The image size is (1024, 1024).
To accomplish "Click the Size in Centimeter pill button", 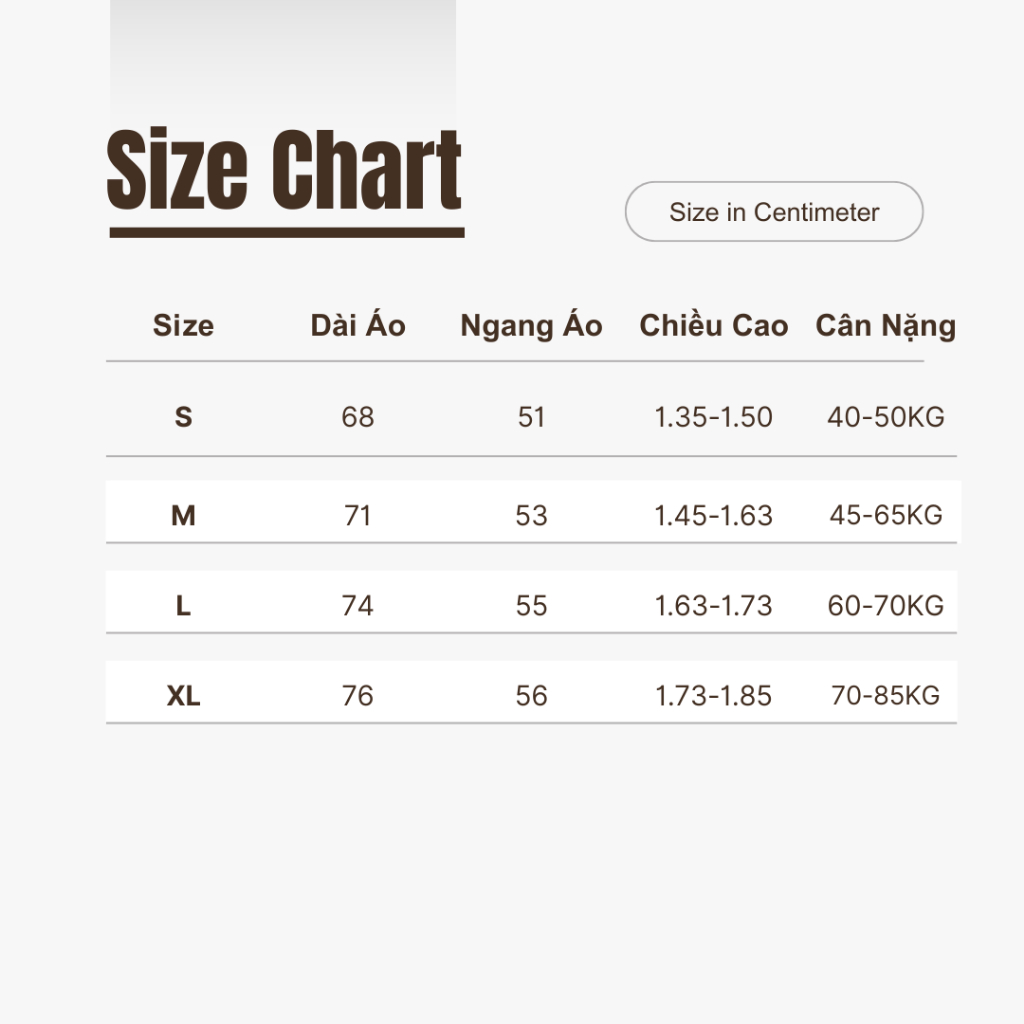I will 774,212.
